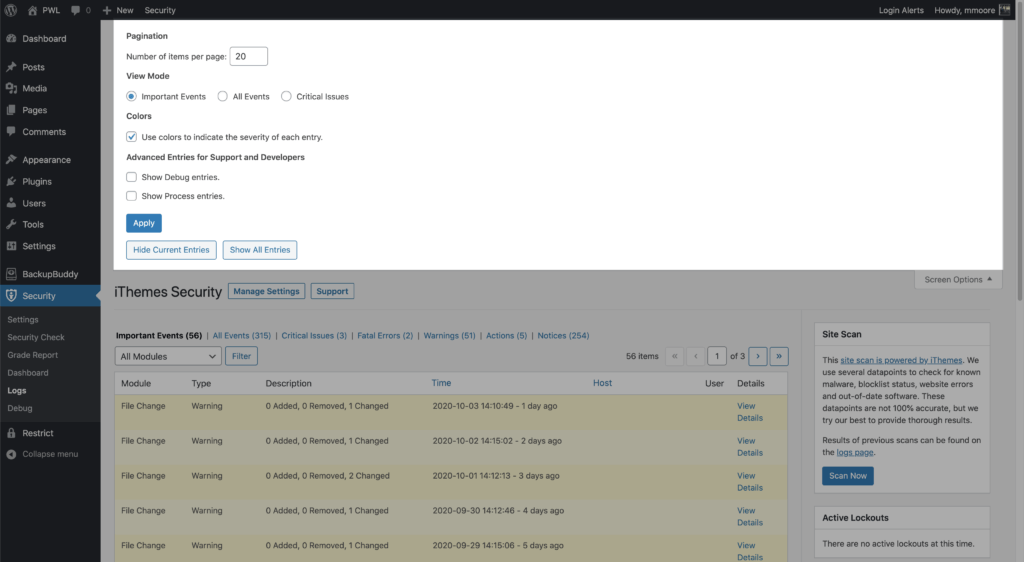This screenshot has height=562, width=1024.
Task: Open the site scan powered by iThemes link
Action: click(901, 360)
